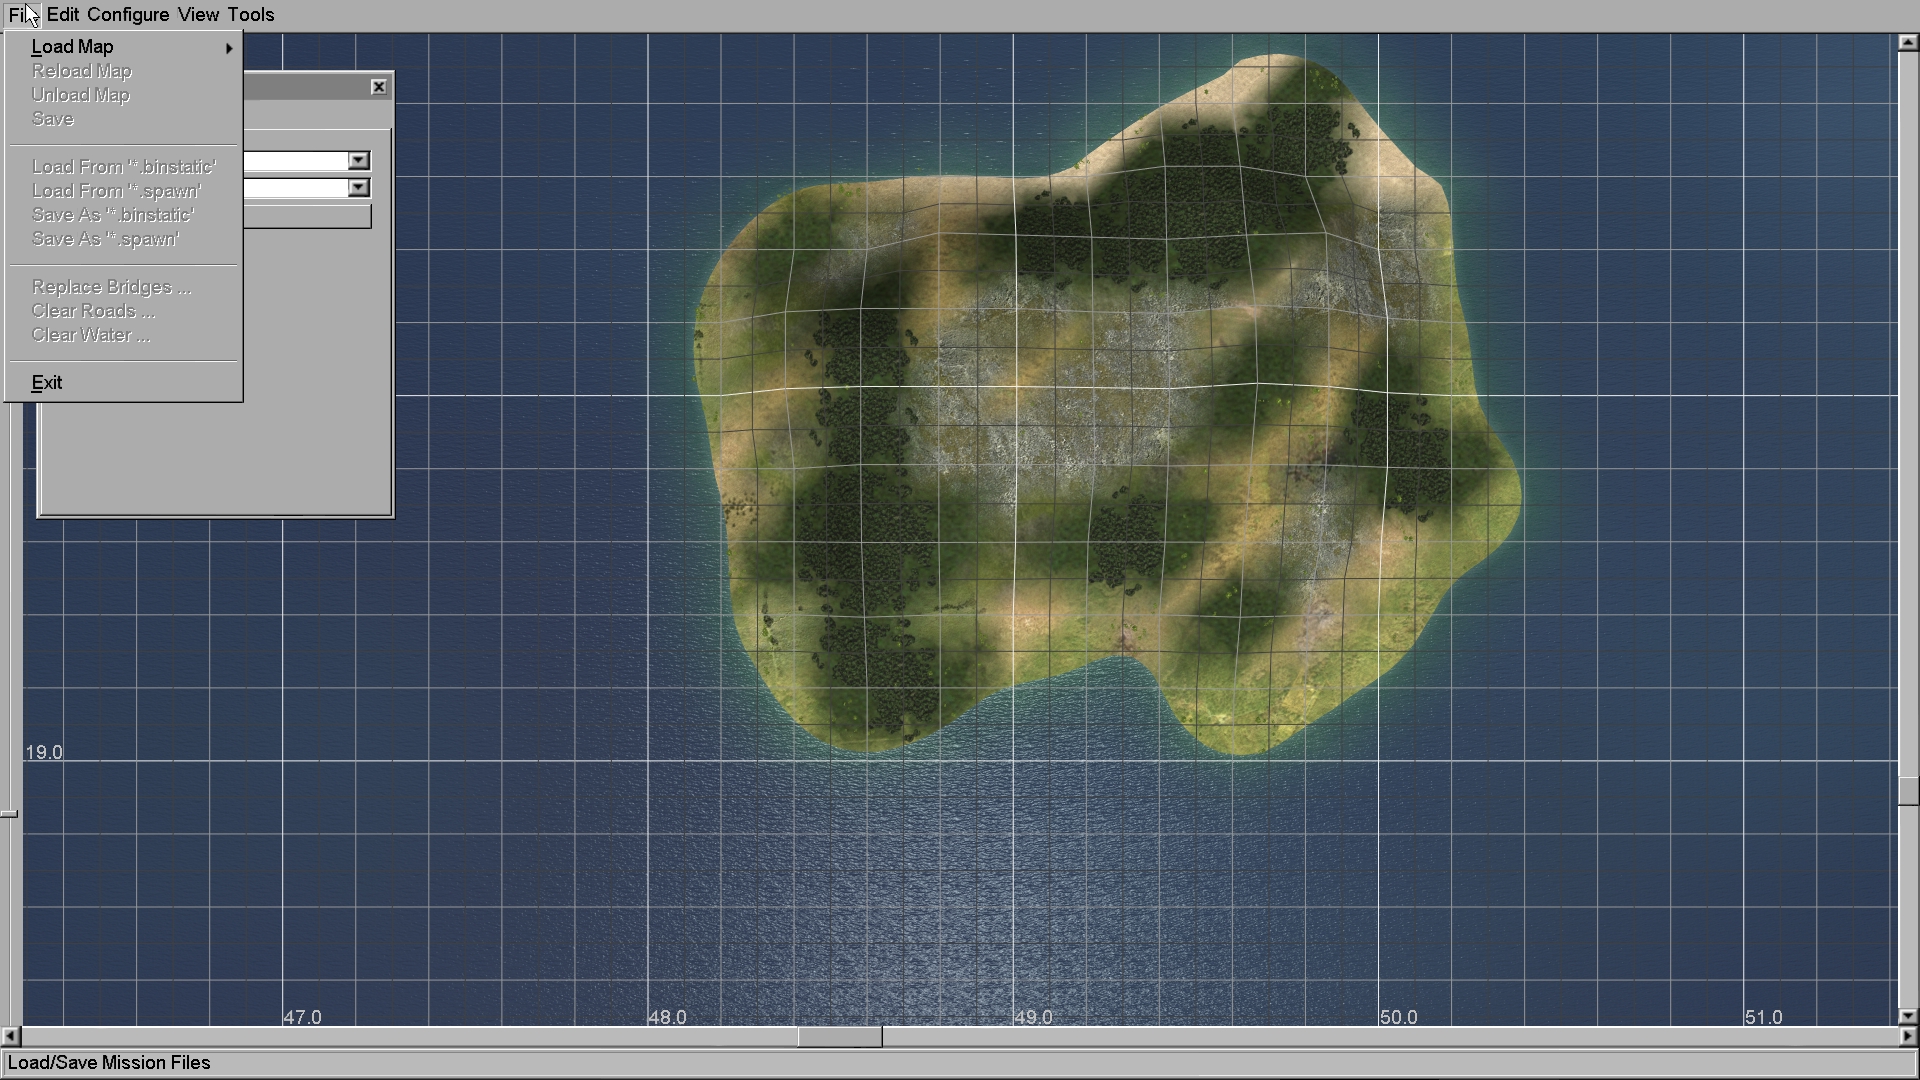Expand the upper dropdown arrow in dialog
The height and width of the screenshot is (1080, 1920).
pyautogui.click(x=358, y=161)
